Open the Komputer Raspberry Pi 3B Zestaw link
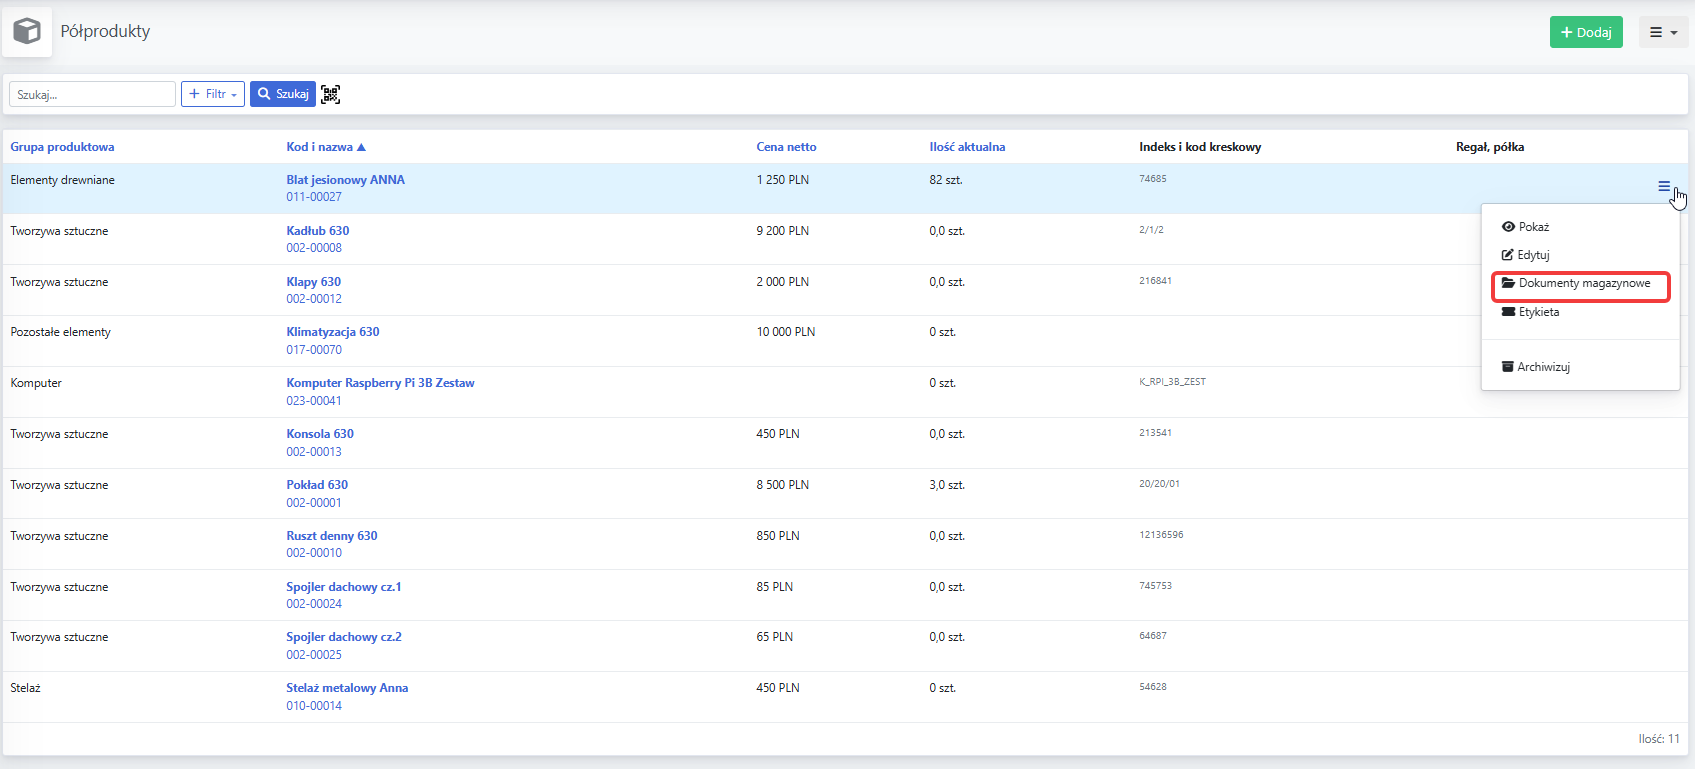 (x=380, y=383)
